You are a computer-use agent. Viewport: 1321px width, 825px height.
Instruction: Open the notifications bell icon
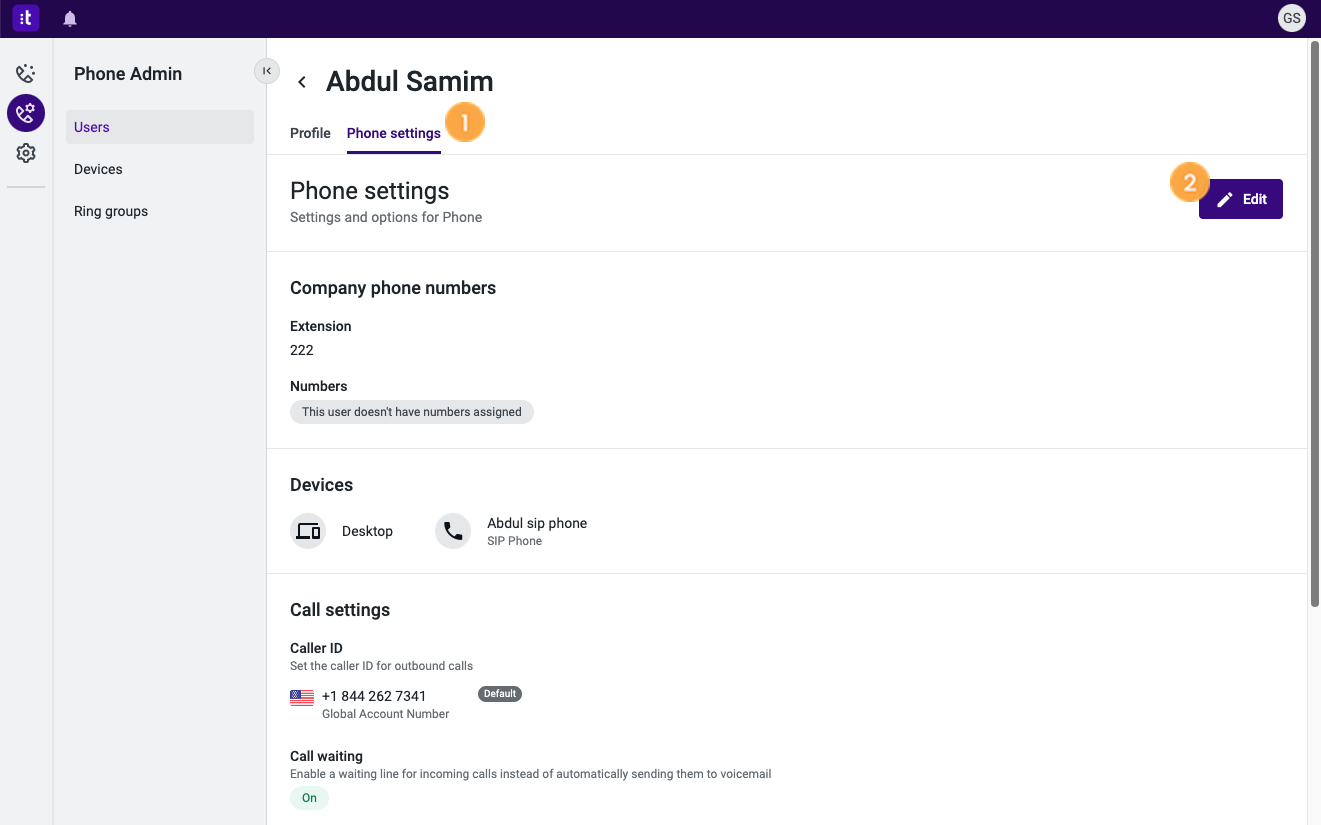(x=70, y=19)
